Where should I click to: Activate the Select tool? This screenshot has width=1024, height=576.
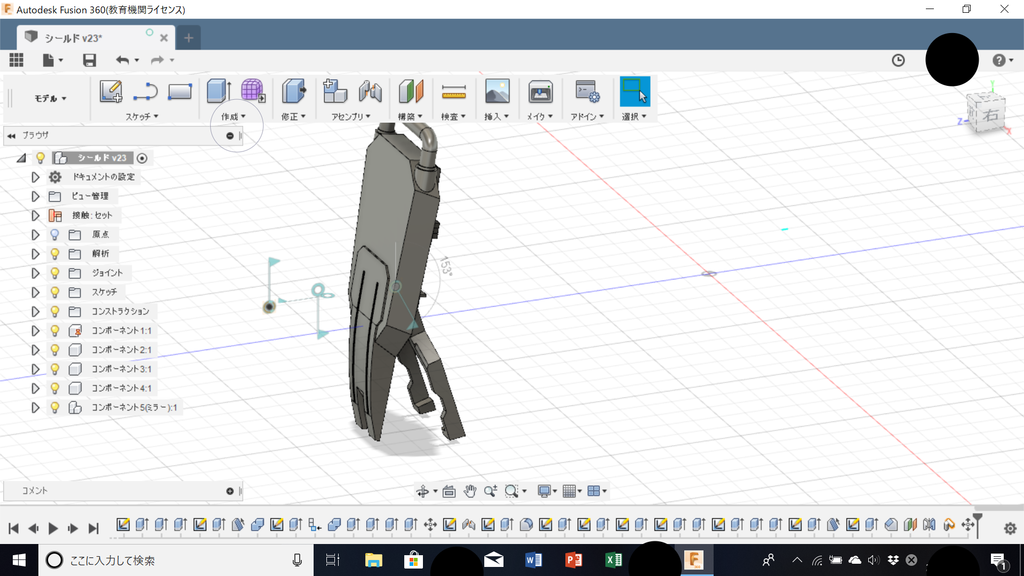click(x=634, y=91)
